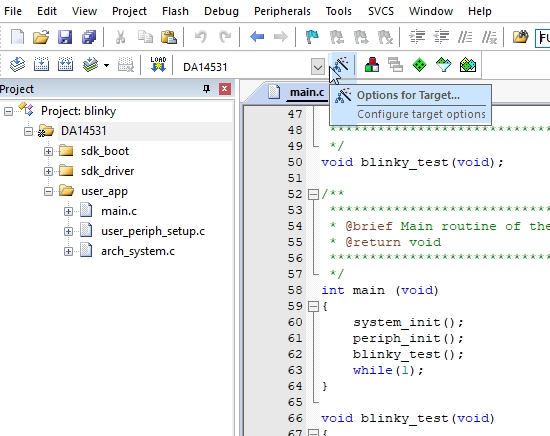
Task: Close the Project panel with the red X
Action: 225,89
